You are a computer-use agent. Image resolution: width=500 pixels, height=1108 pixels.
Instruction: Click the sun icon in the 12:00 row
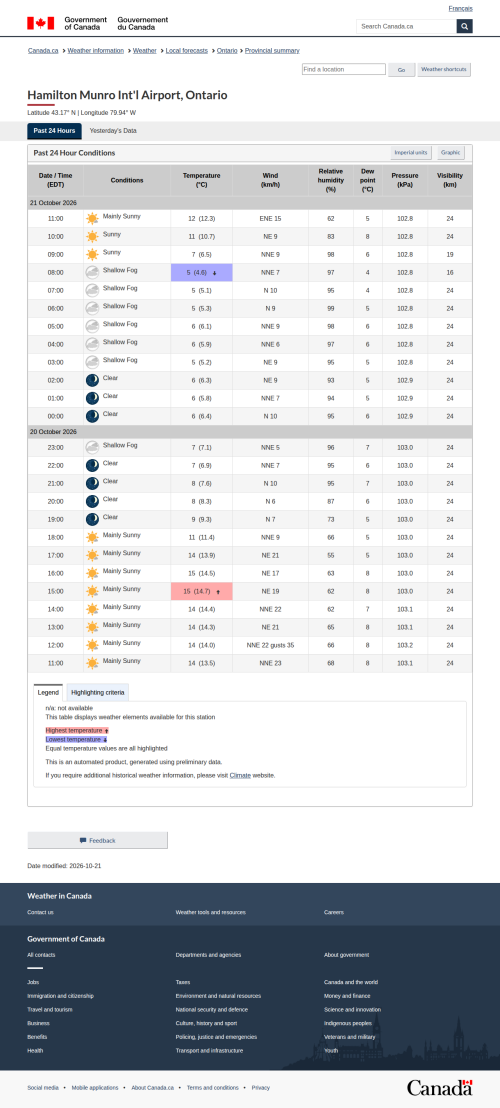click(93, 645)
